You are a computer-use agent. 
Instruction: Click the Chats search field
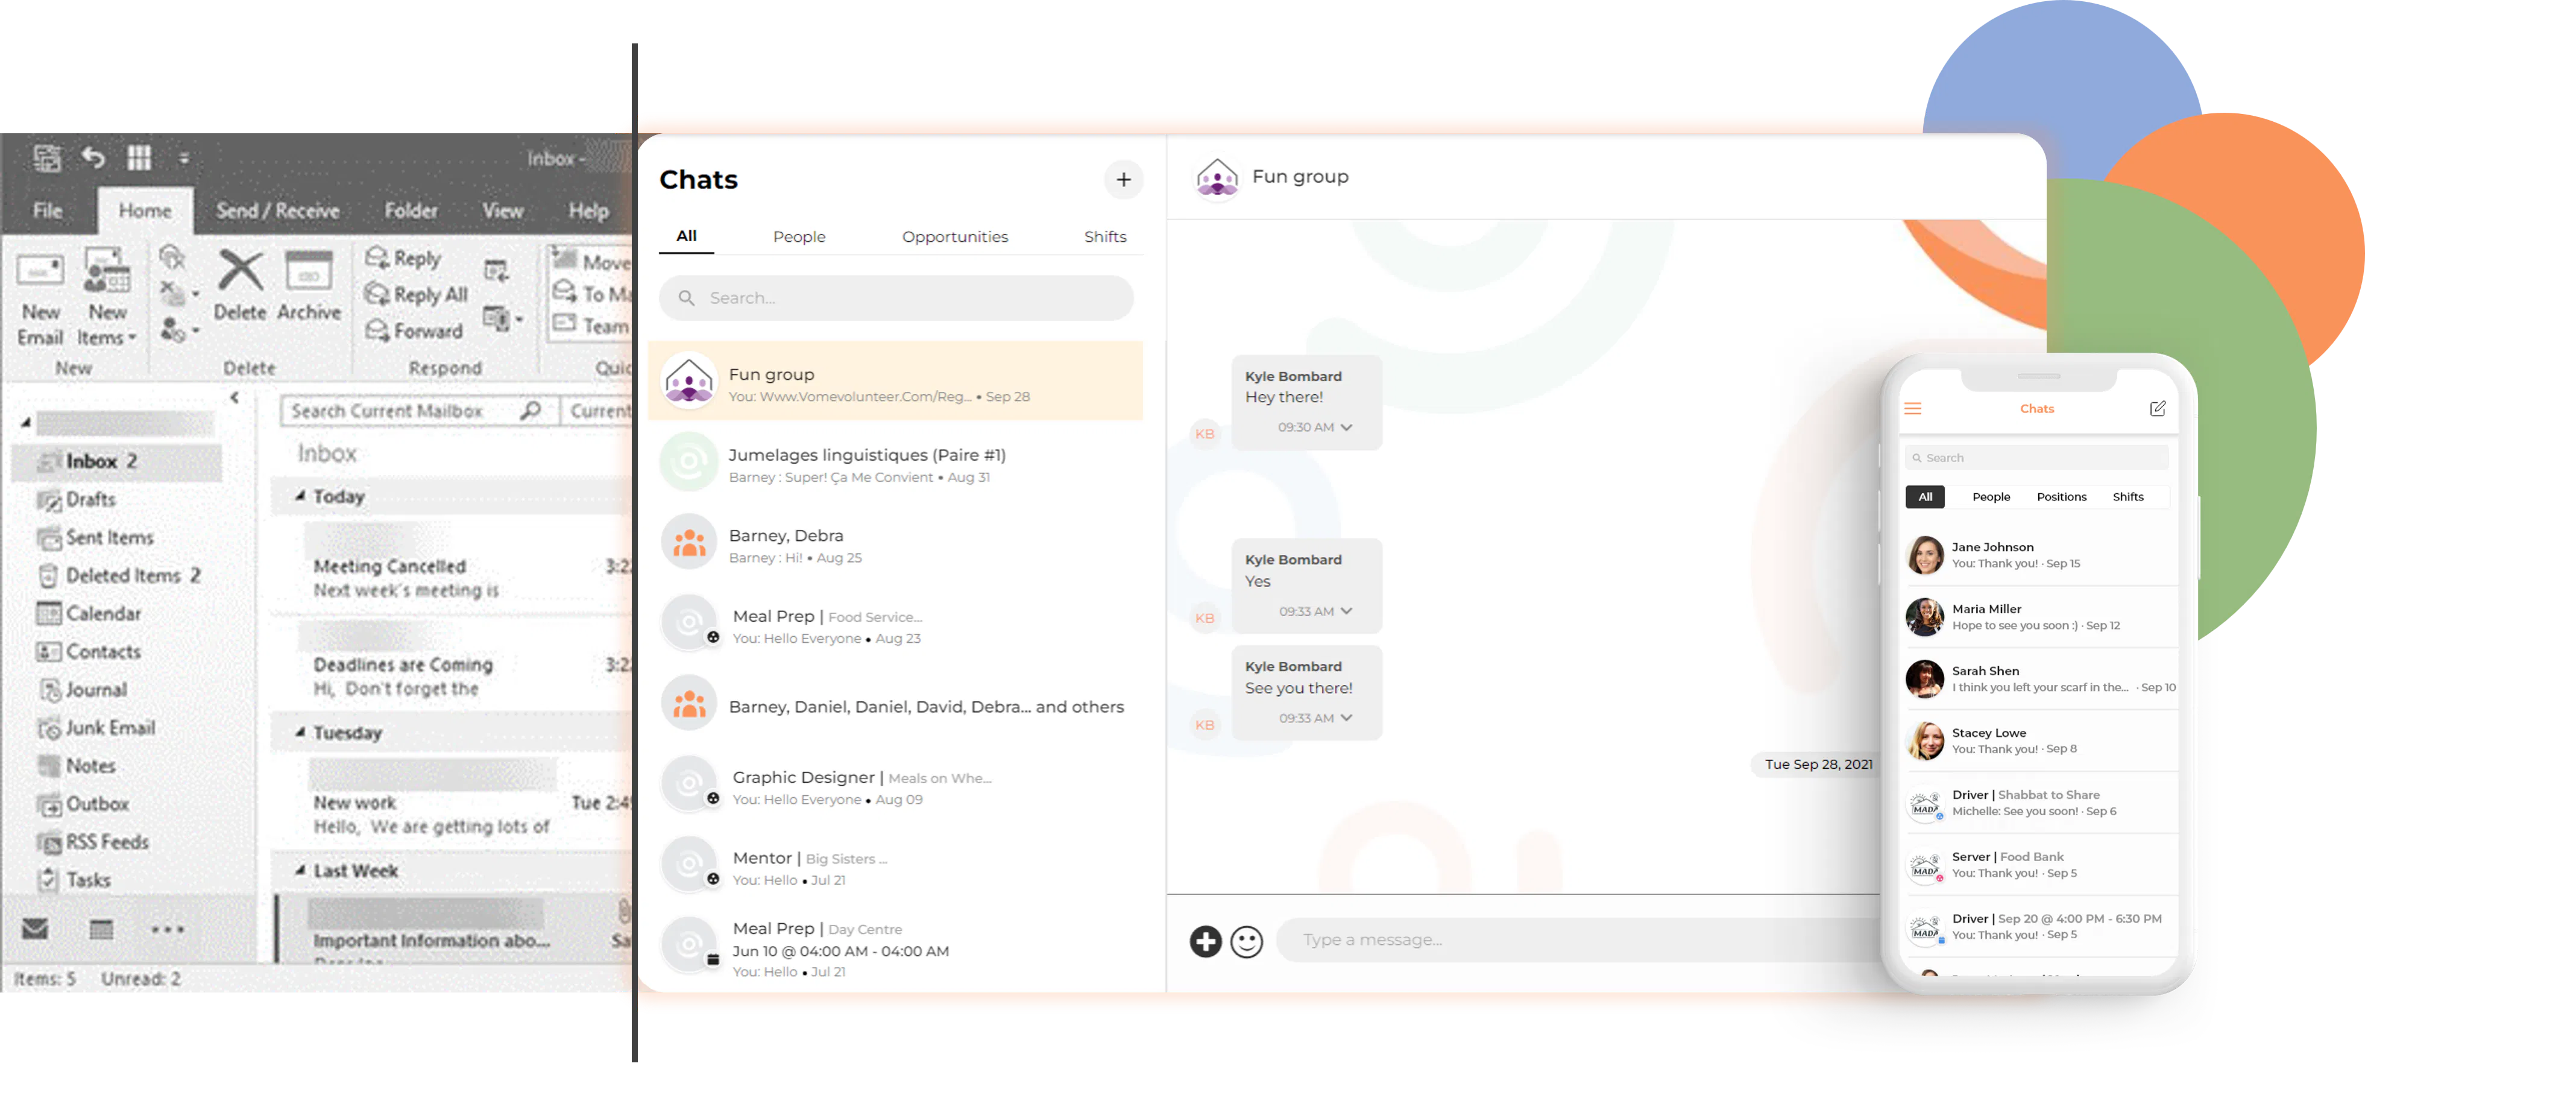click(895, 297)
